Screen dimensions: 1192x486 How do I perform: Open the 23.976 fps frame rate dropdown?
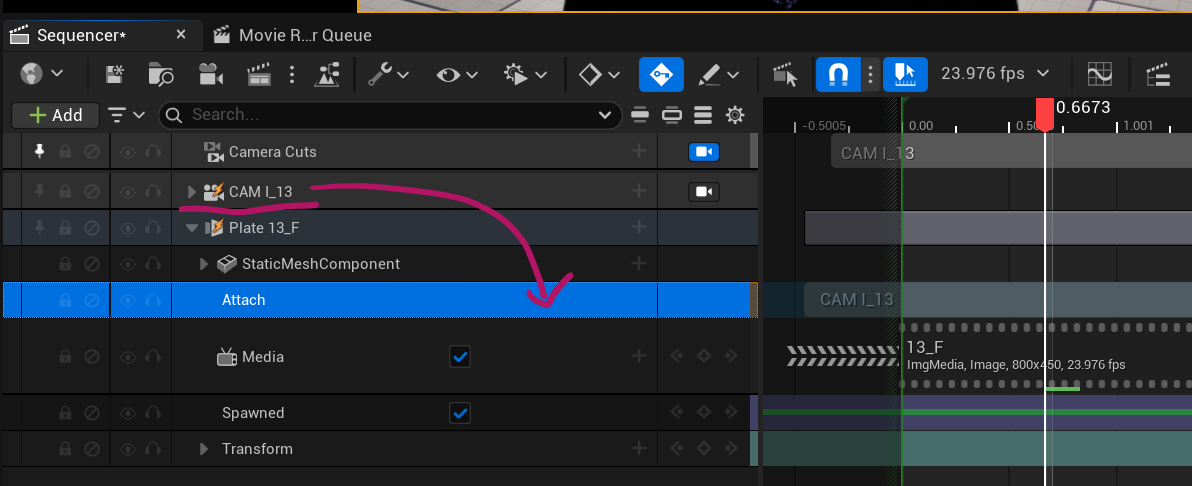[x=995, y=74]
